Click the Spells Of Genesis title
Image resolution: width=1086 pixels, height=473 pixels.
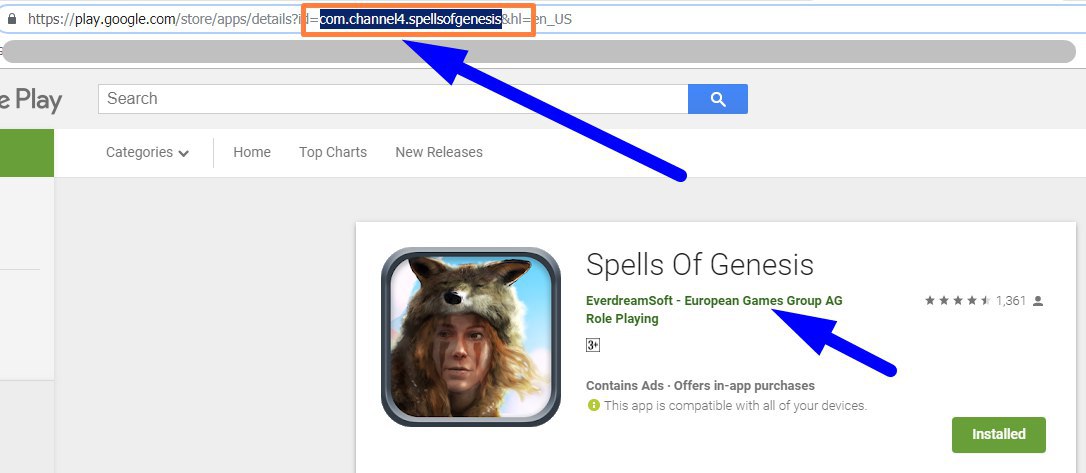[x=700, y=264]
